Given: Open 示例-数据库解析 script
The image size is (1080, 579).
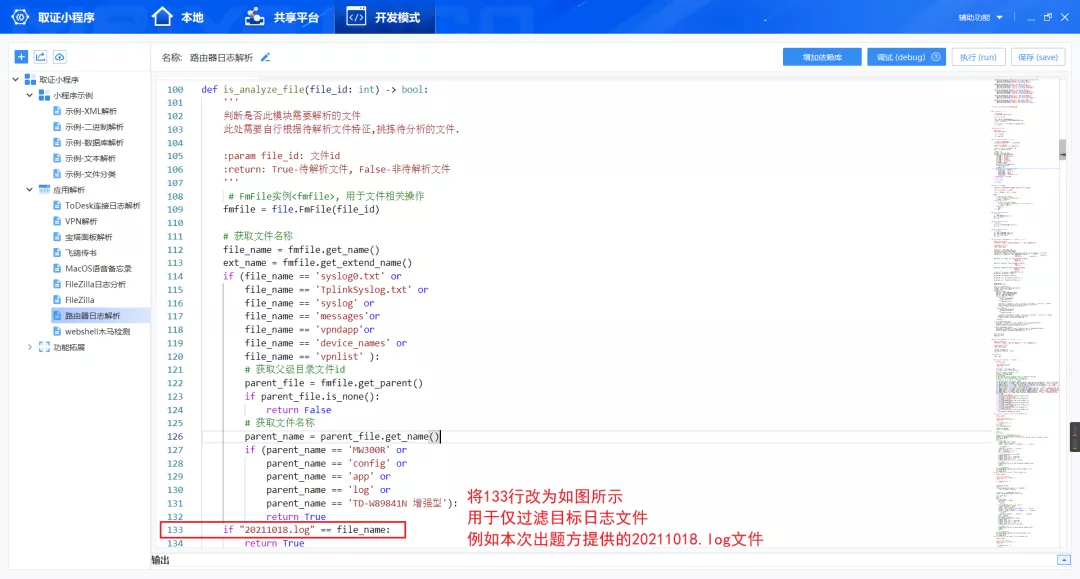Looking at the screenshot, I should [x=94, y=143].
